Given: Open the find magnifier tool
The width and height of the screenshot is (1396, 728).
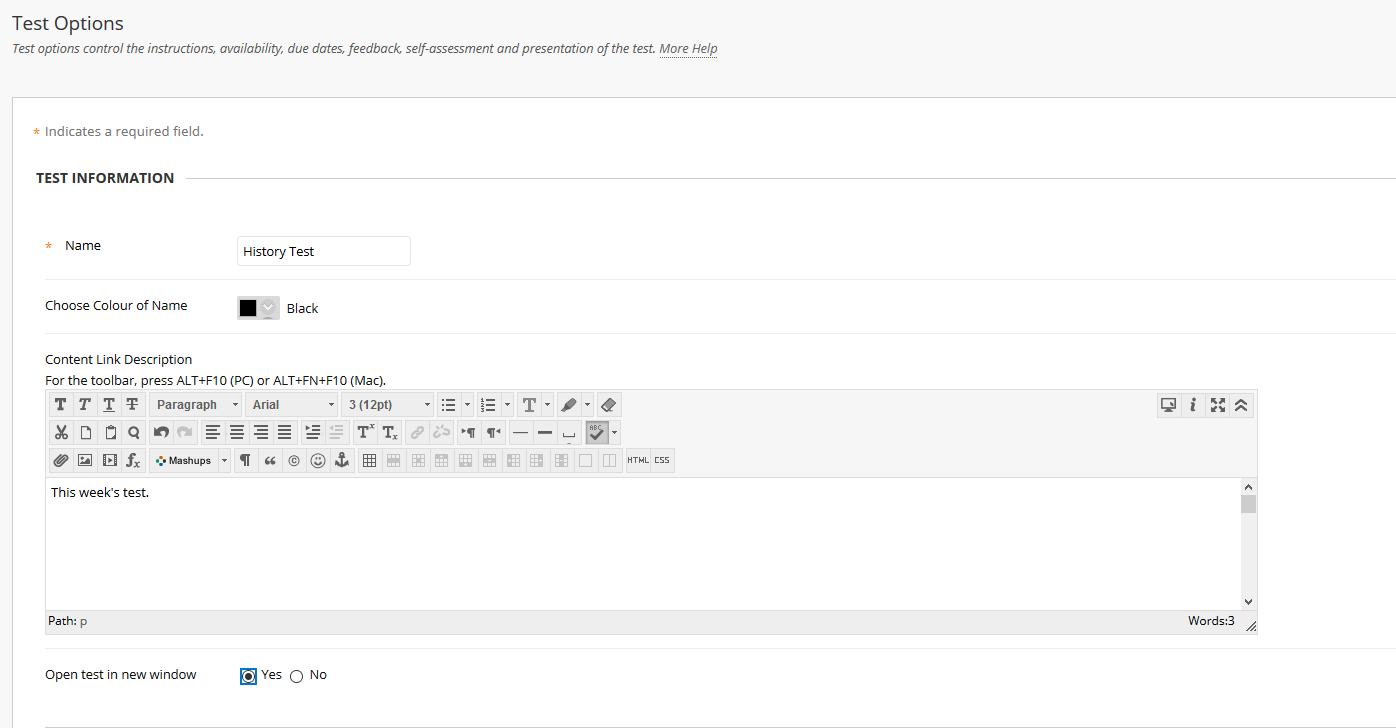Looking at the screenshot, I should pyautogui.click(x=133, y=433).
